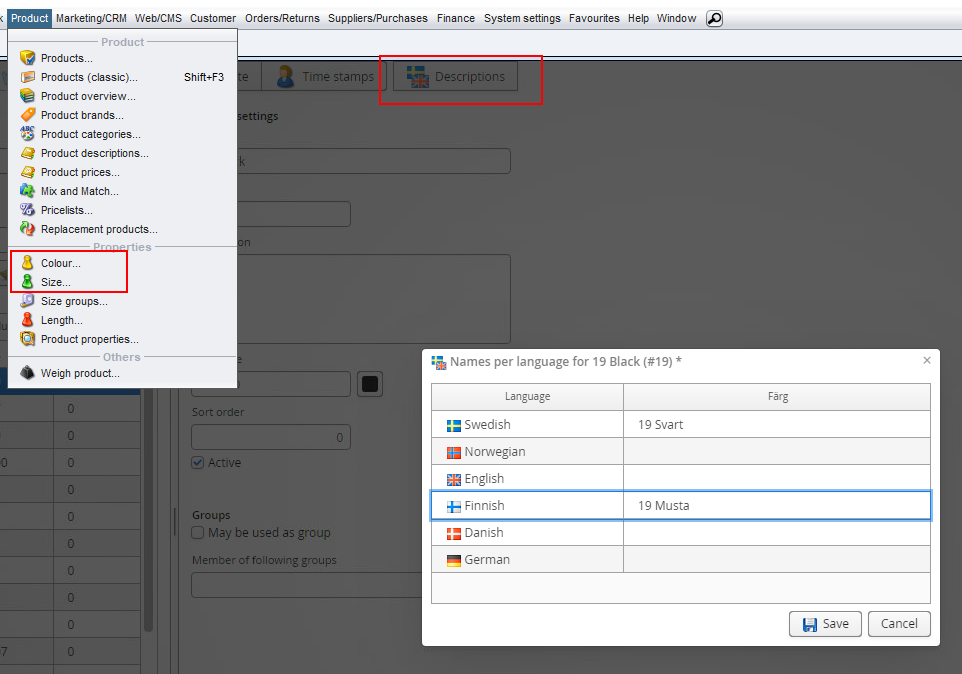Click the Products menu icon

coord(28,58)
